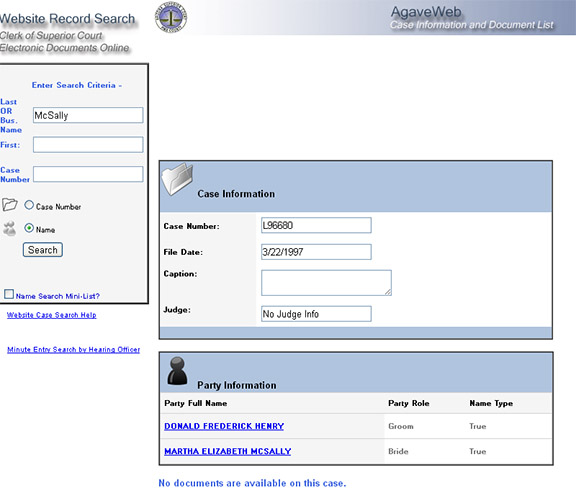Click the Caption text area
The height and width of the screenshot is (498, 576).
[326, 283]
